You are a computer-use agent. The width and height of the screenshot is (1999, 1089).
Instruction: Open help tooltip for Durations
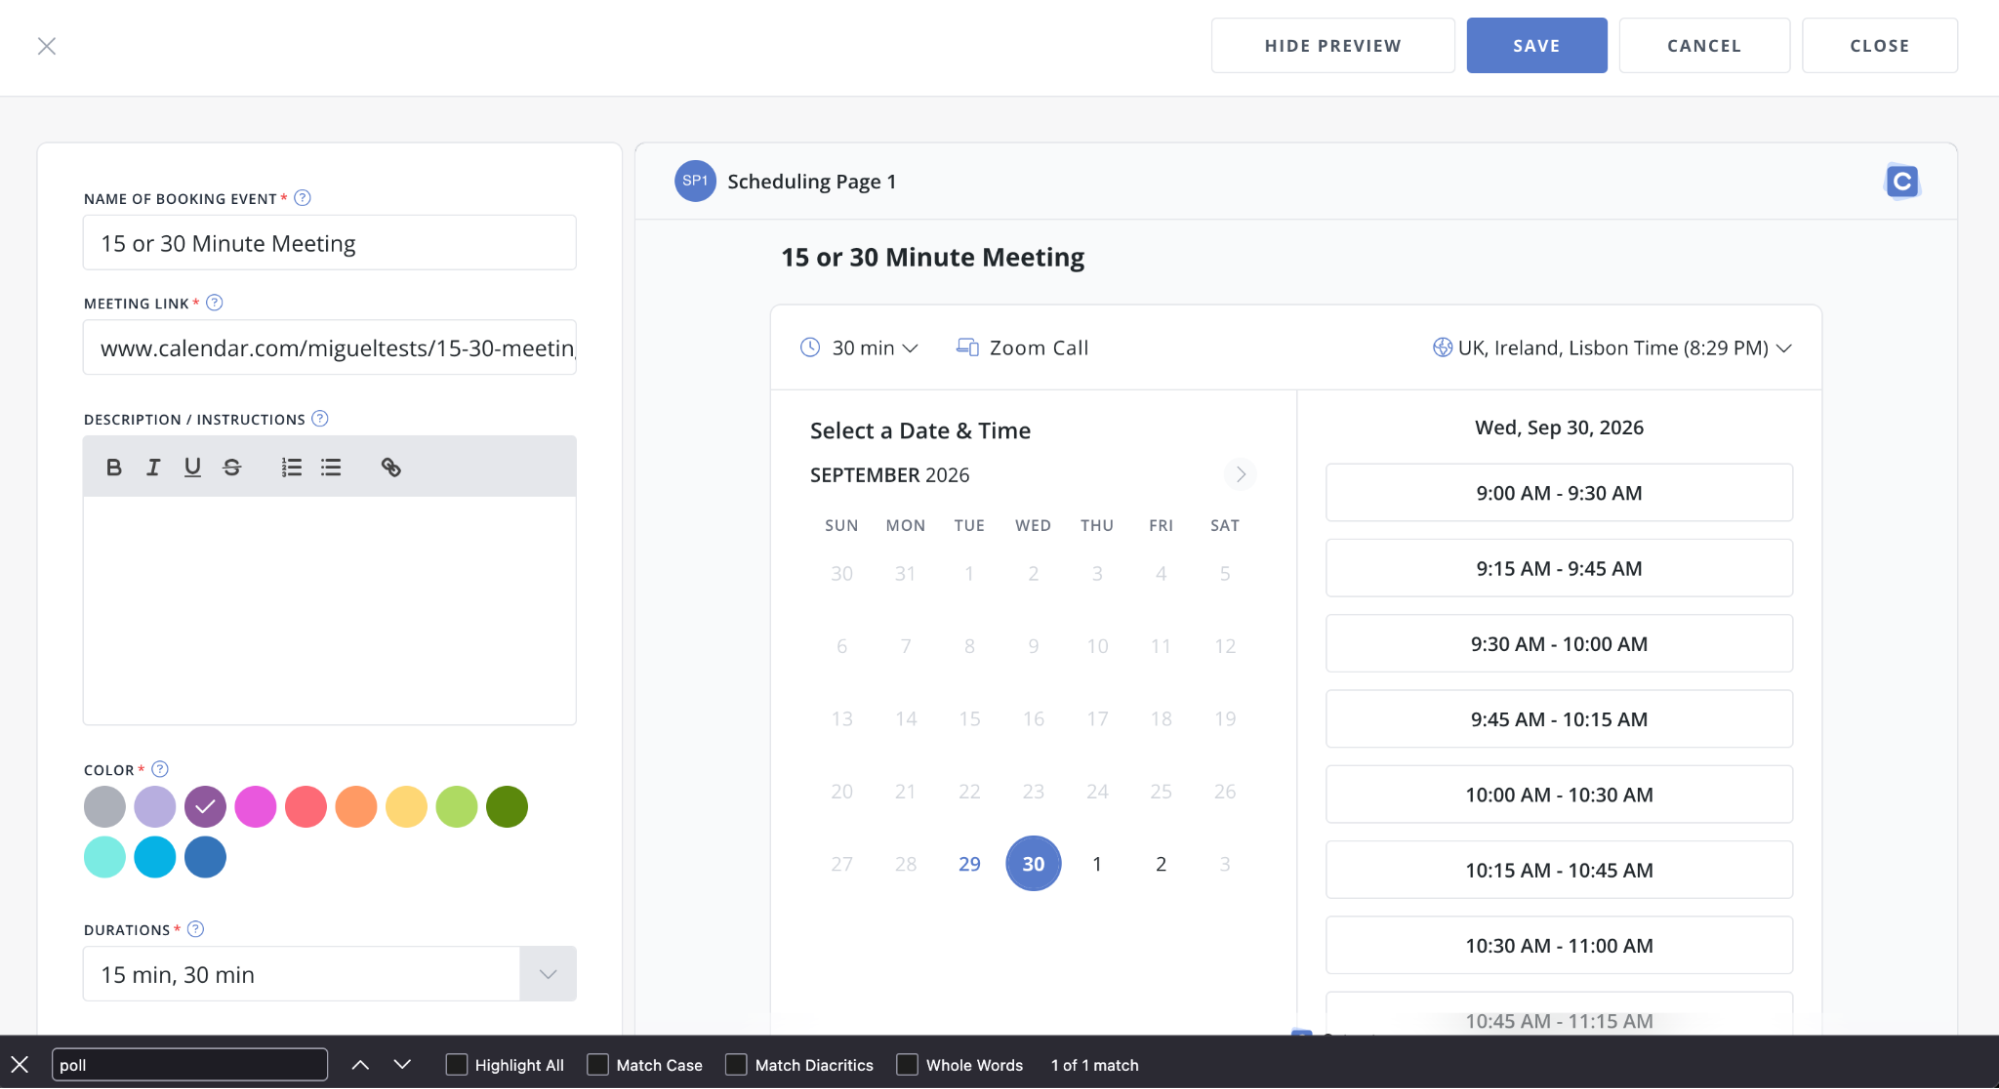coord(196,929)
